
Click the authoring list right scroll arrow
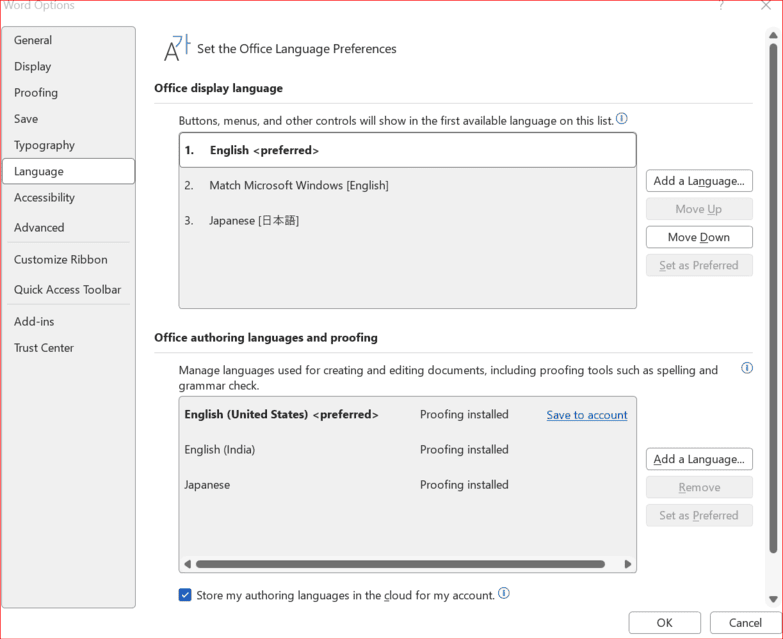[x=628, y=564]
